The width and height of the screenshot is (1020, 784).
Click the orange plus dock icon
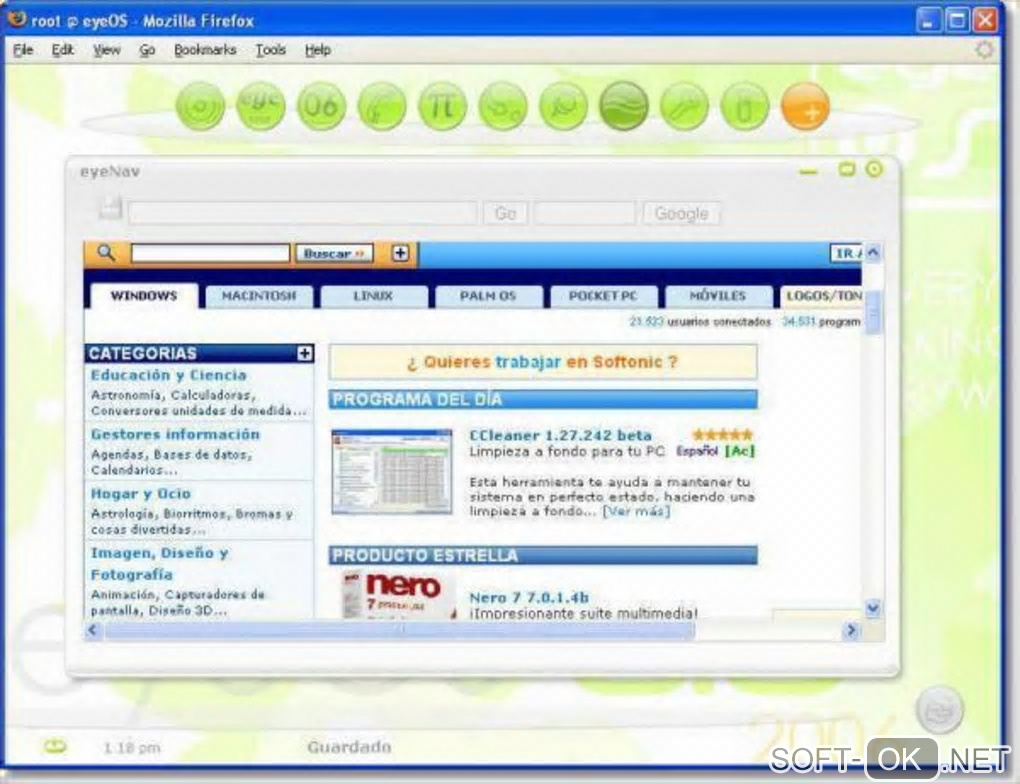(x=805, y=106)
